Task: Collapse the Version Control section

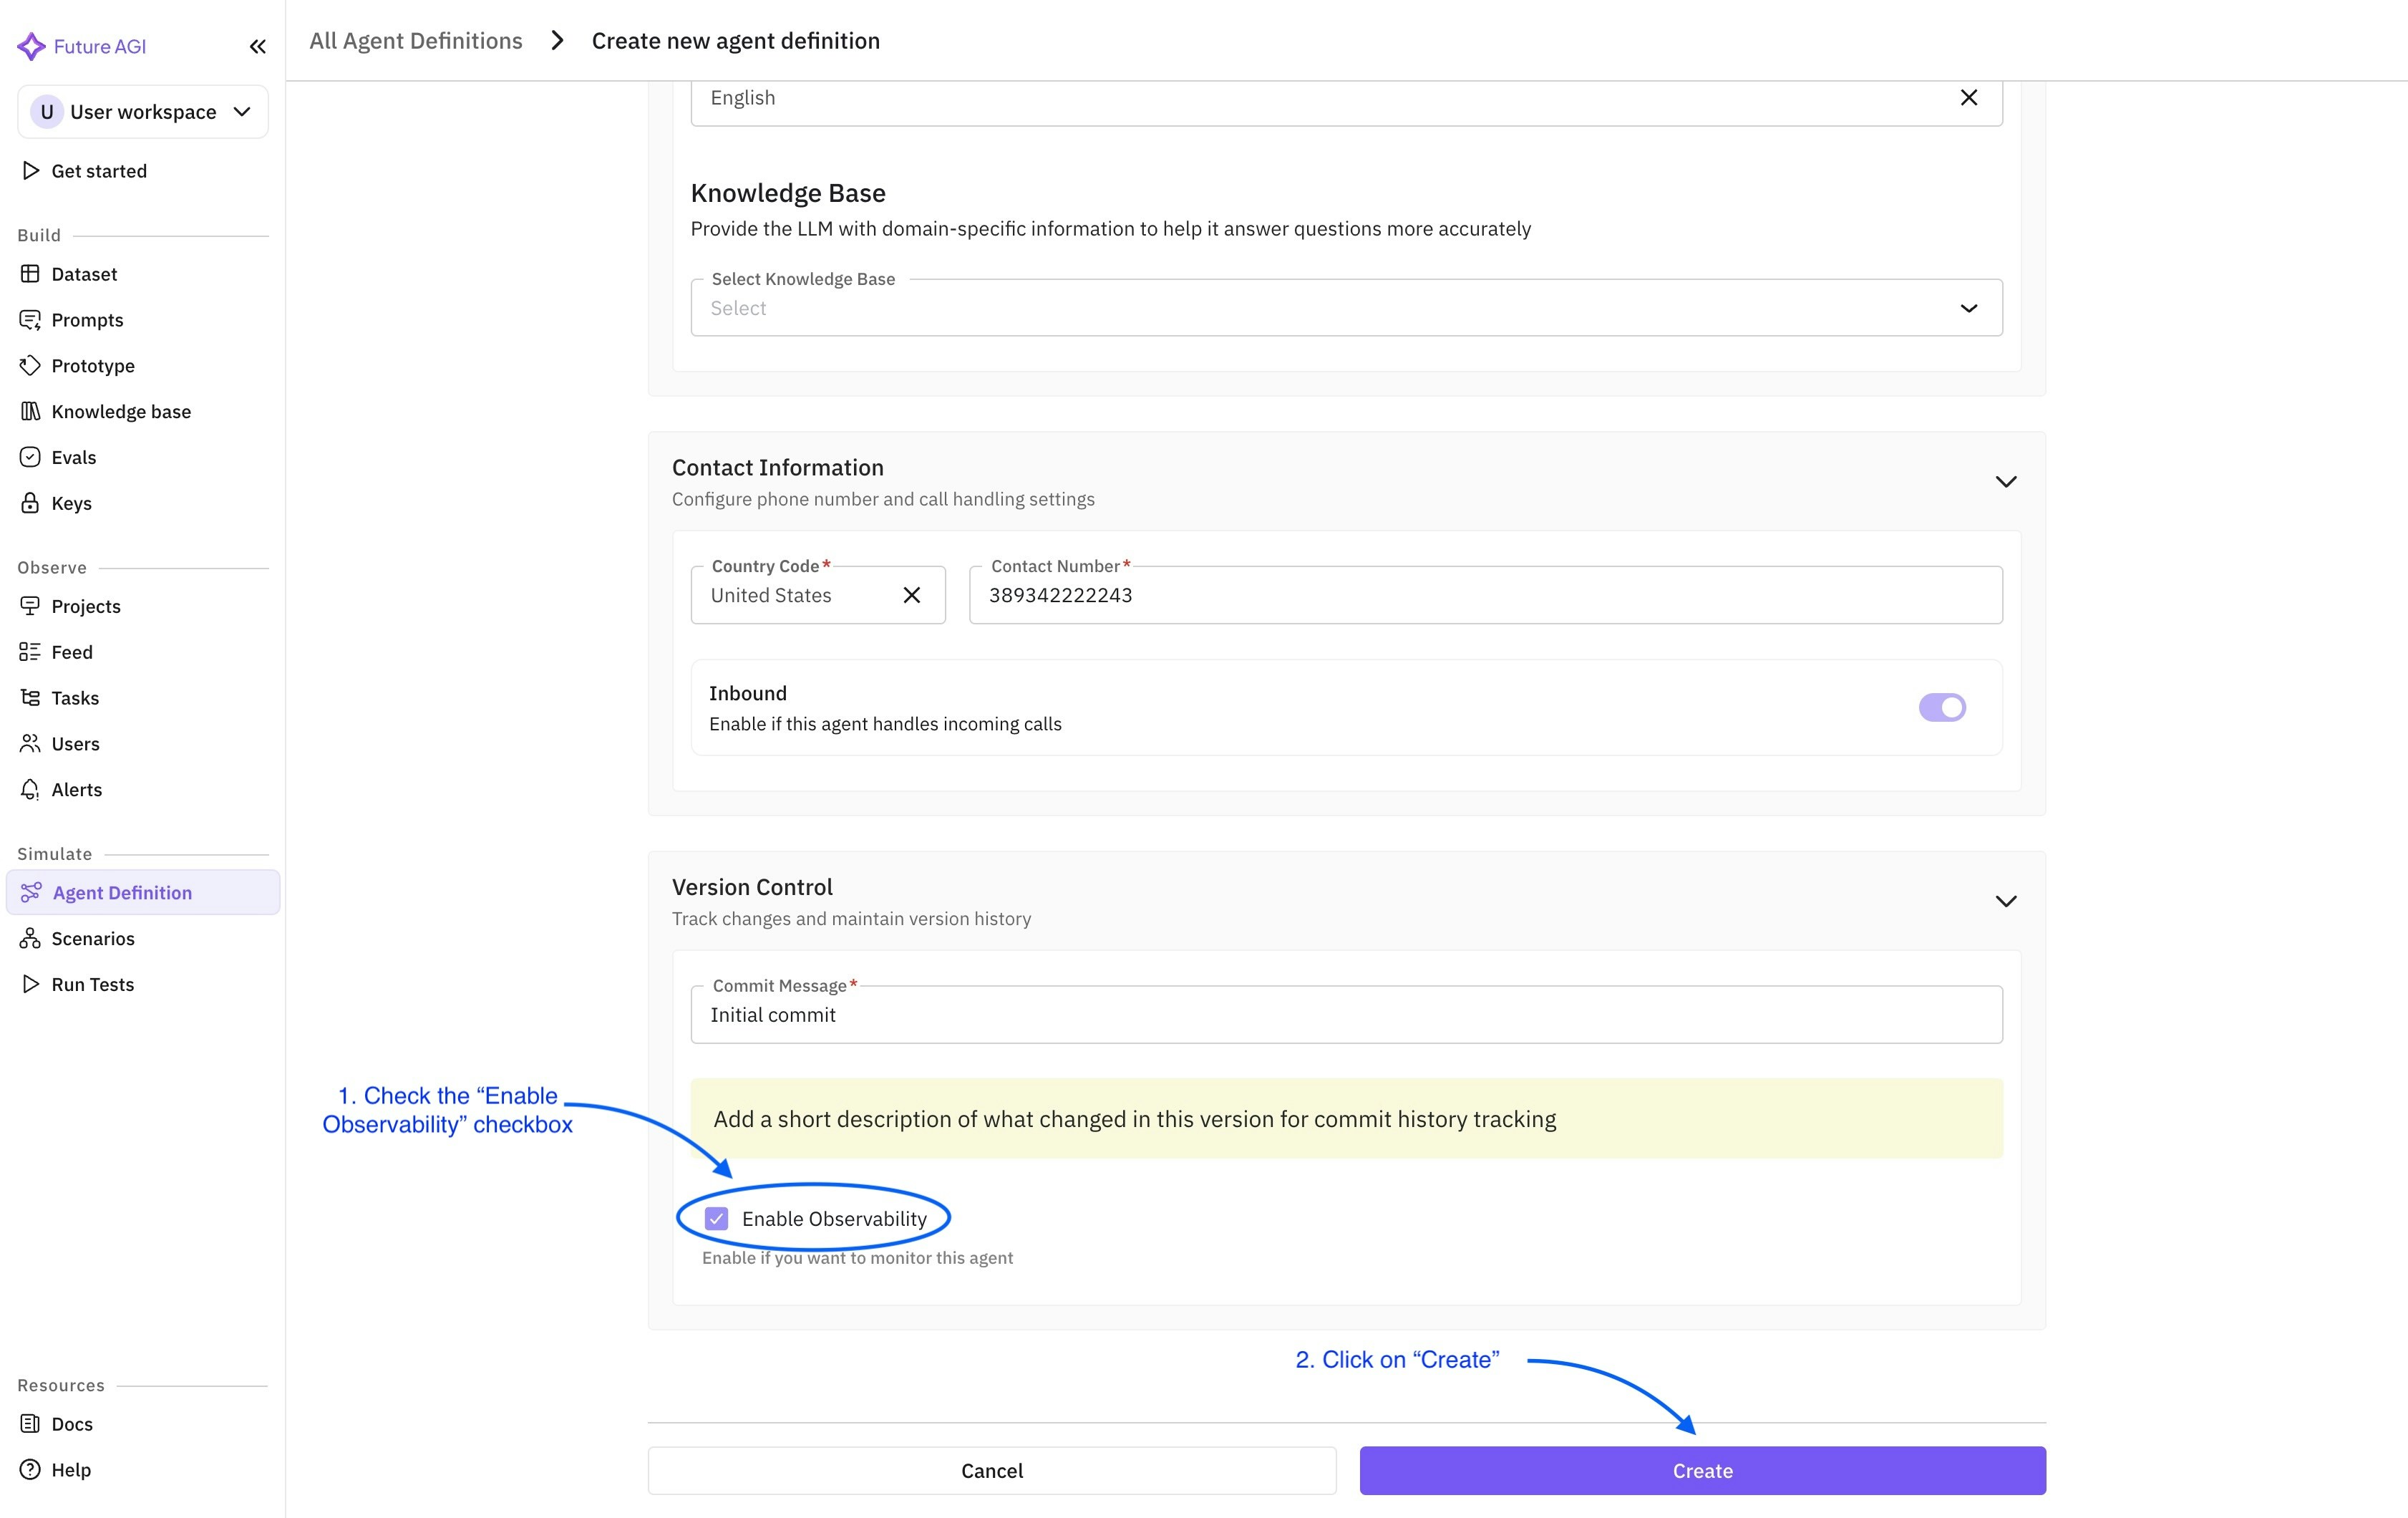Action: (x=2005, y=901)
